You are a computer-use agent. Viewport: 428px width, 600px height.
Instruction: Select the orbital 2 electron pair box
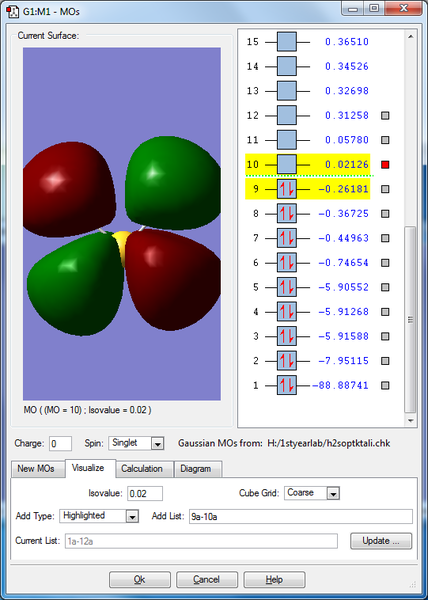(x=287, y=360)
